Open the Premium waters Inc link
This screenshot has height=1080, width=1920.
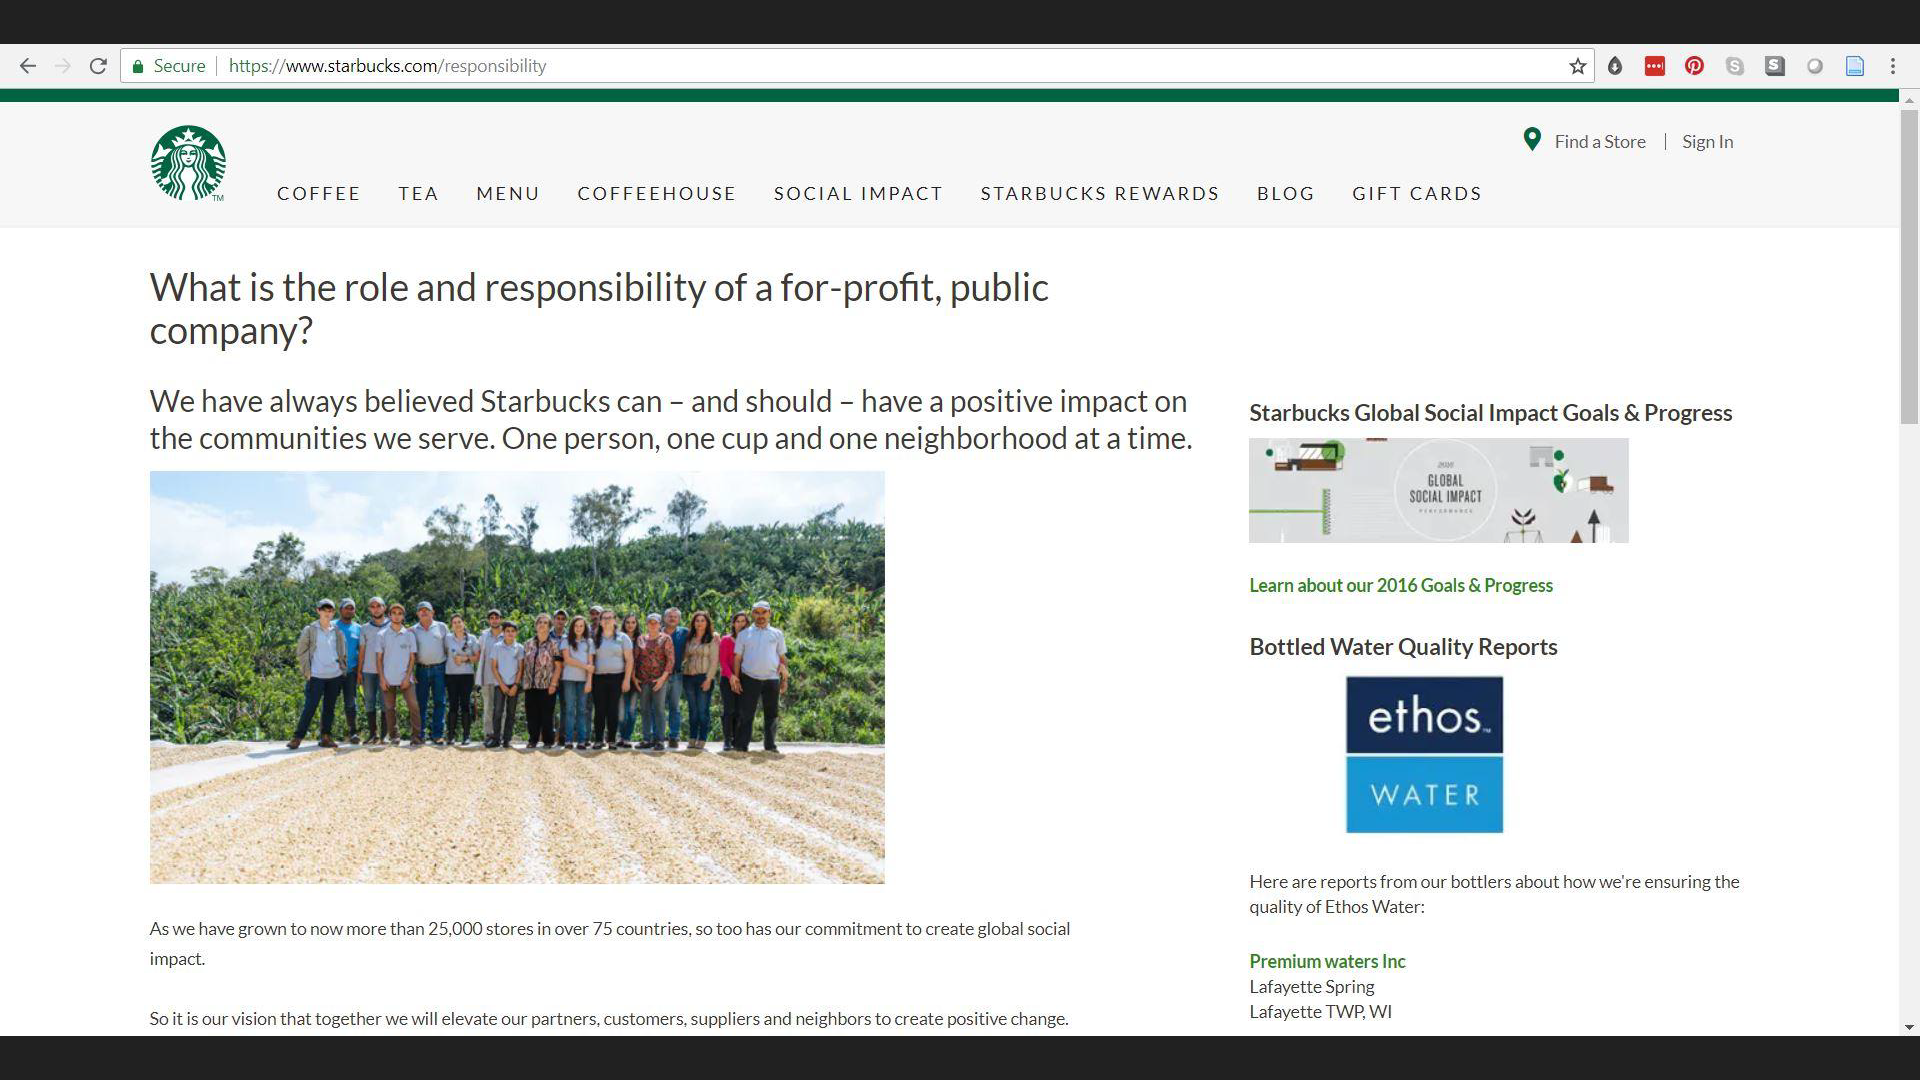(x=1327, y=962)
